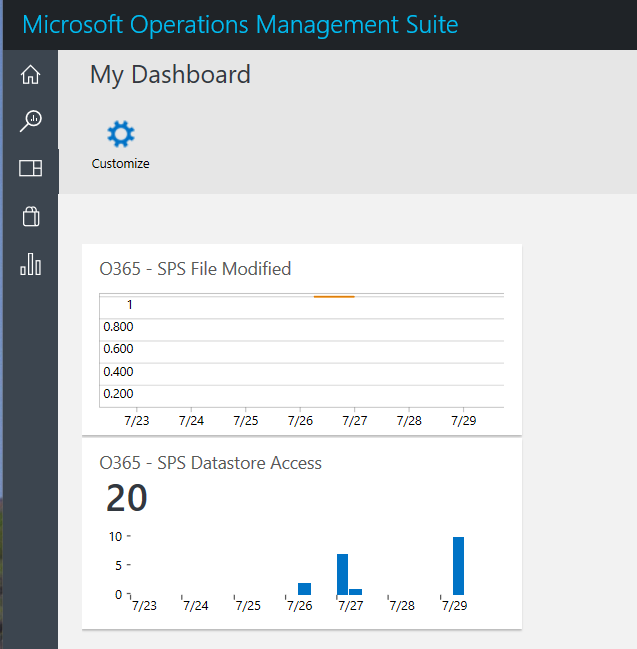Open Usage bar chart sidebar icon
Screen dimensions: 637x649
pyautogui.click(x=31, y=264)
